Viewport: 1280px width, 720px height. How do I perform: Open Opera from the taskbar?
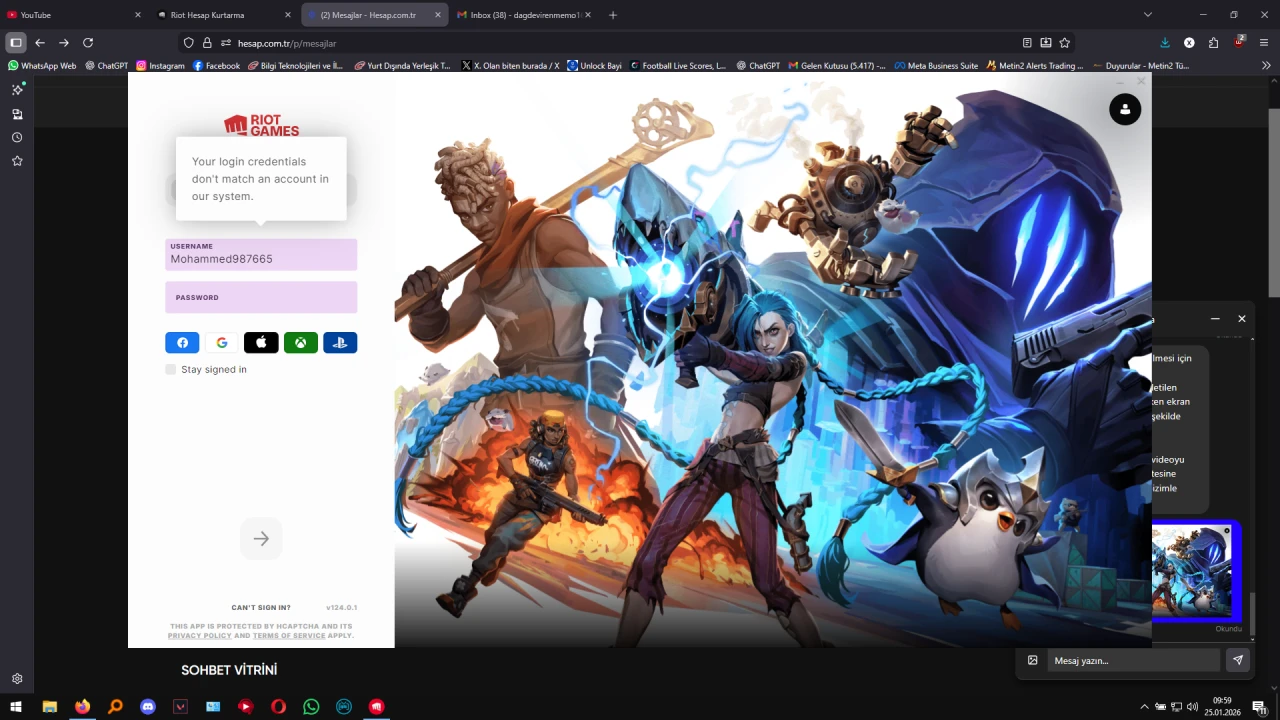[x=279, y=706]
